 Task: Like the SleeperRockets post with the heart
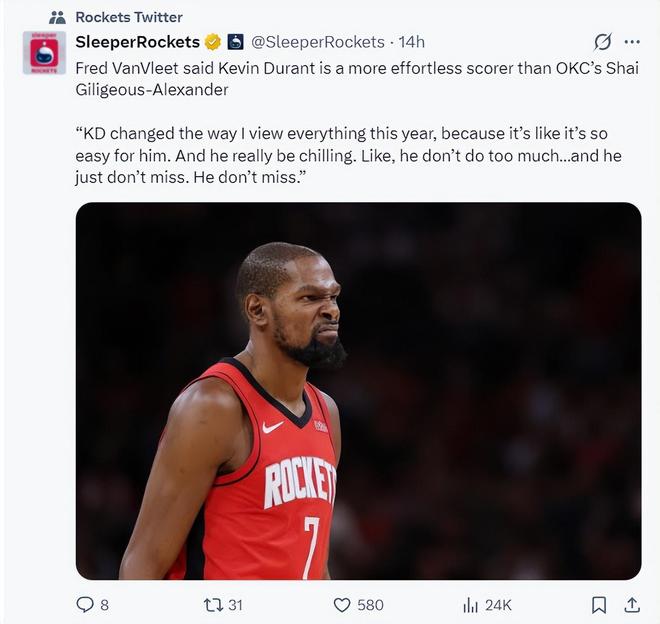(342, 605)
